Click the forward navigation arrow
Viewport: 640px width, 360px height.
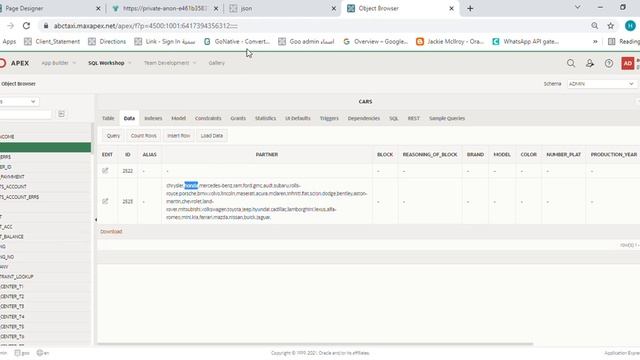(x=11, y=26)
